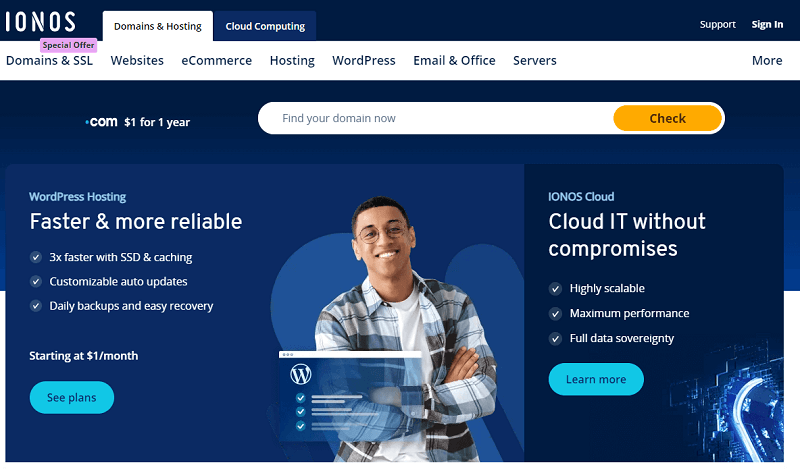The image size is (800, 469).
Task: Click the Special Offer badge
Action: [x=68, y=45]
